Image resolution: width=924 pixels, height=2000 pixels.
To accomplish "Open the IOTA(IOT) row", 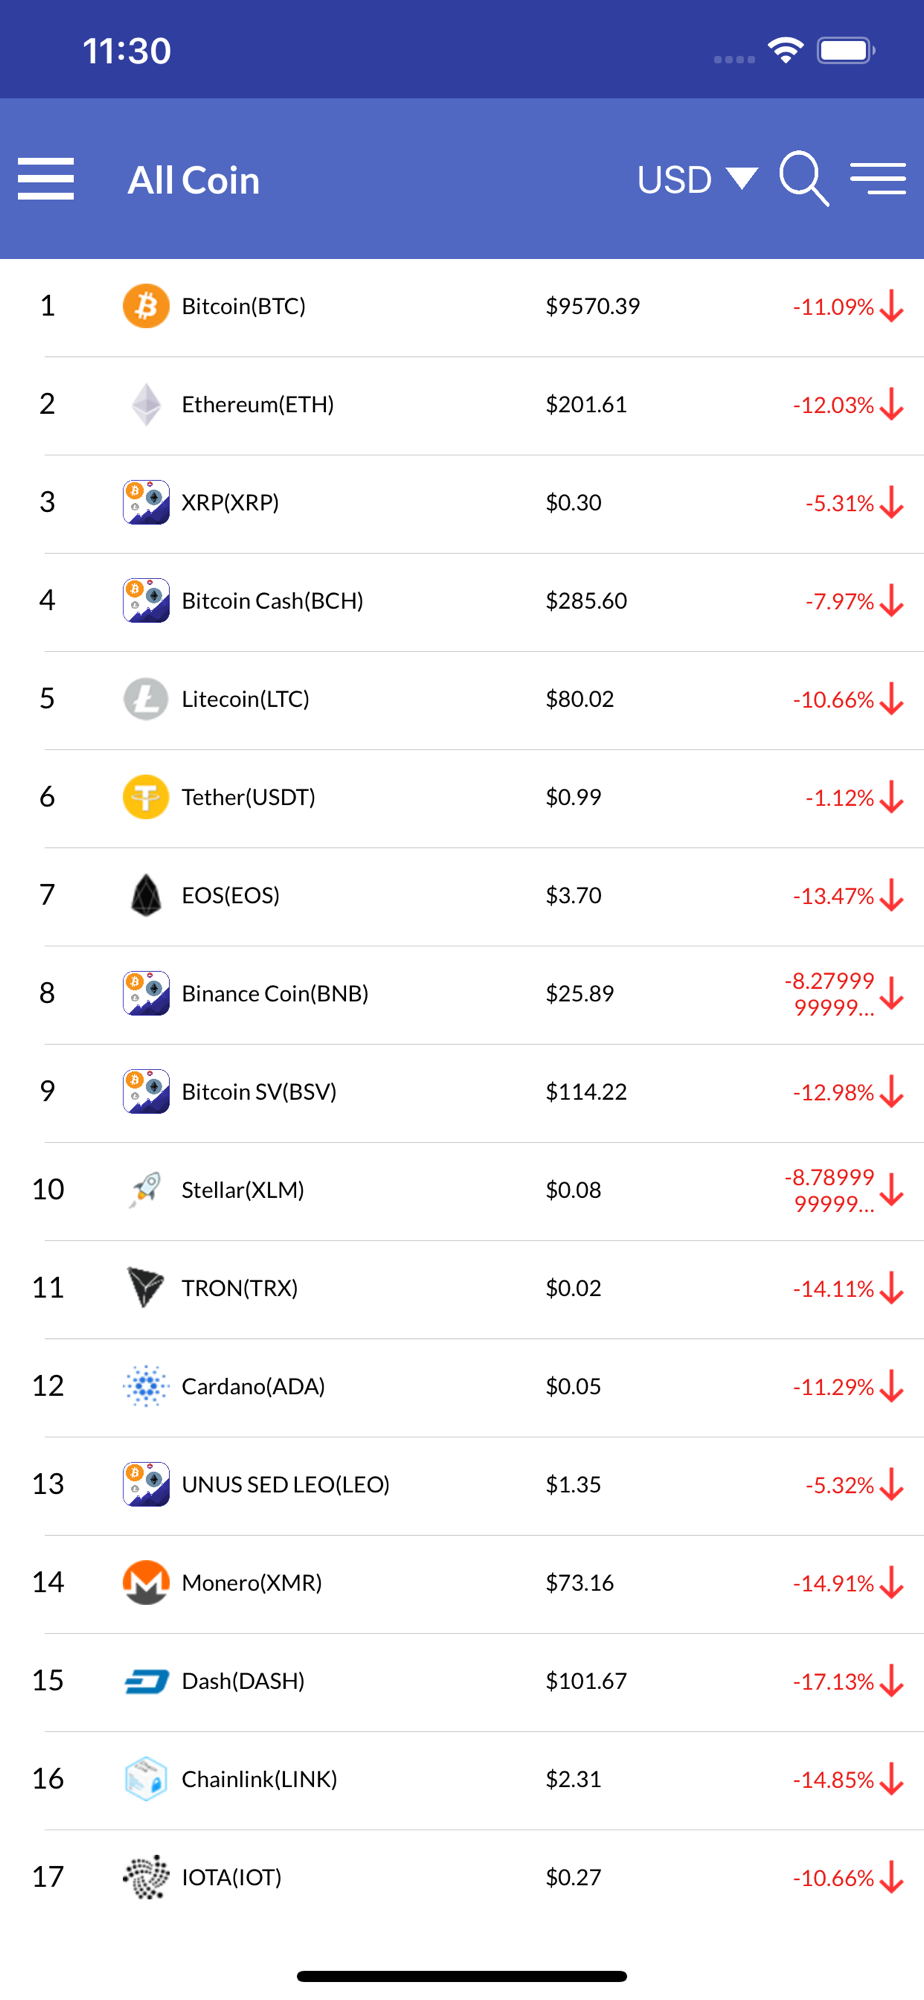I will point(462,1878).
